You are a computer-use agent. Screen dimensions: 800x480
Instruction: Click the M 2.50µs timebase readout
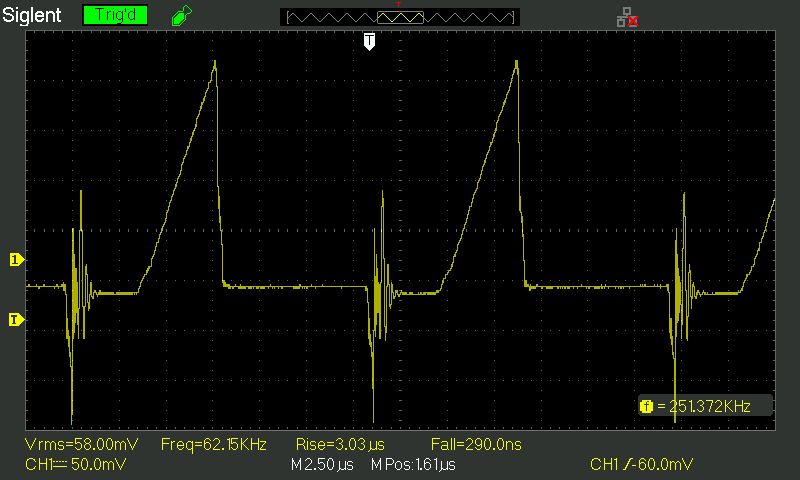(322, 464)
